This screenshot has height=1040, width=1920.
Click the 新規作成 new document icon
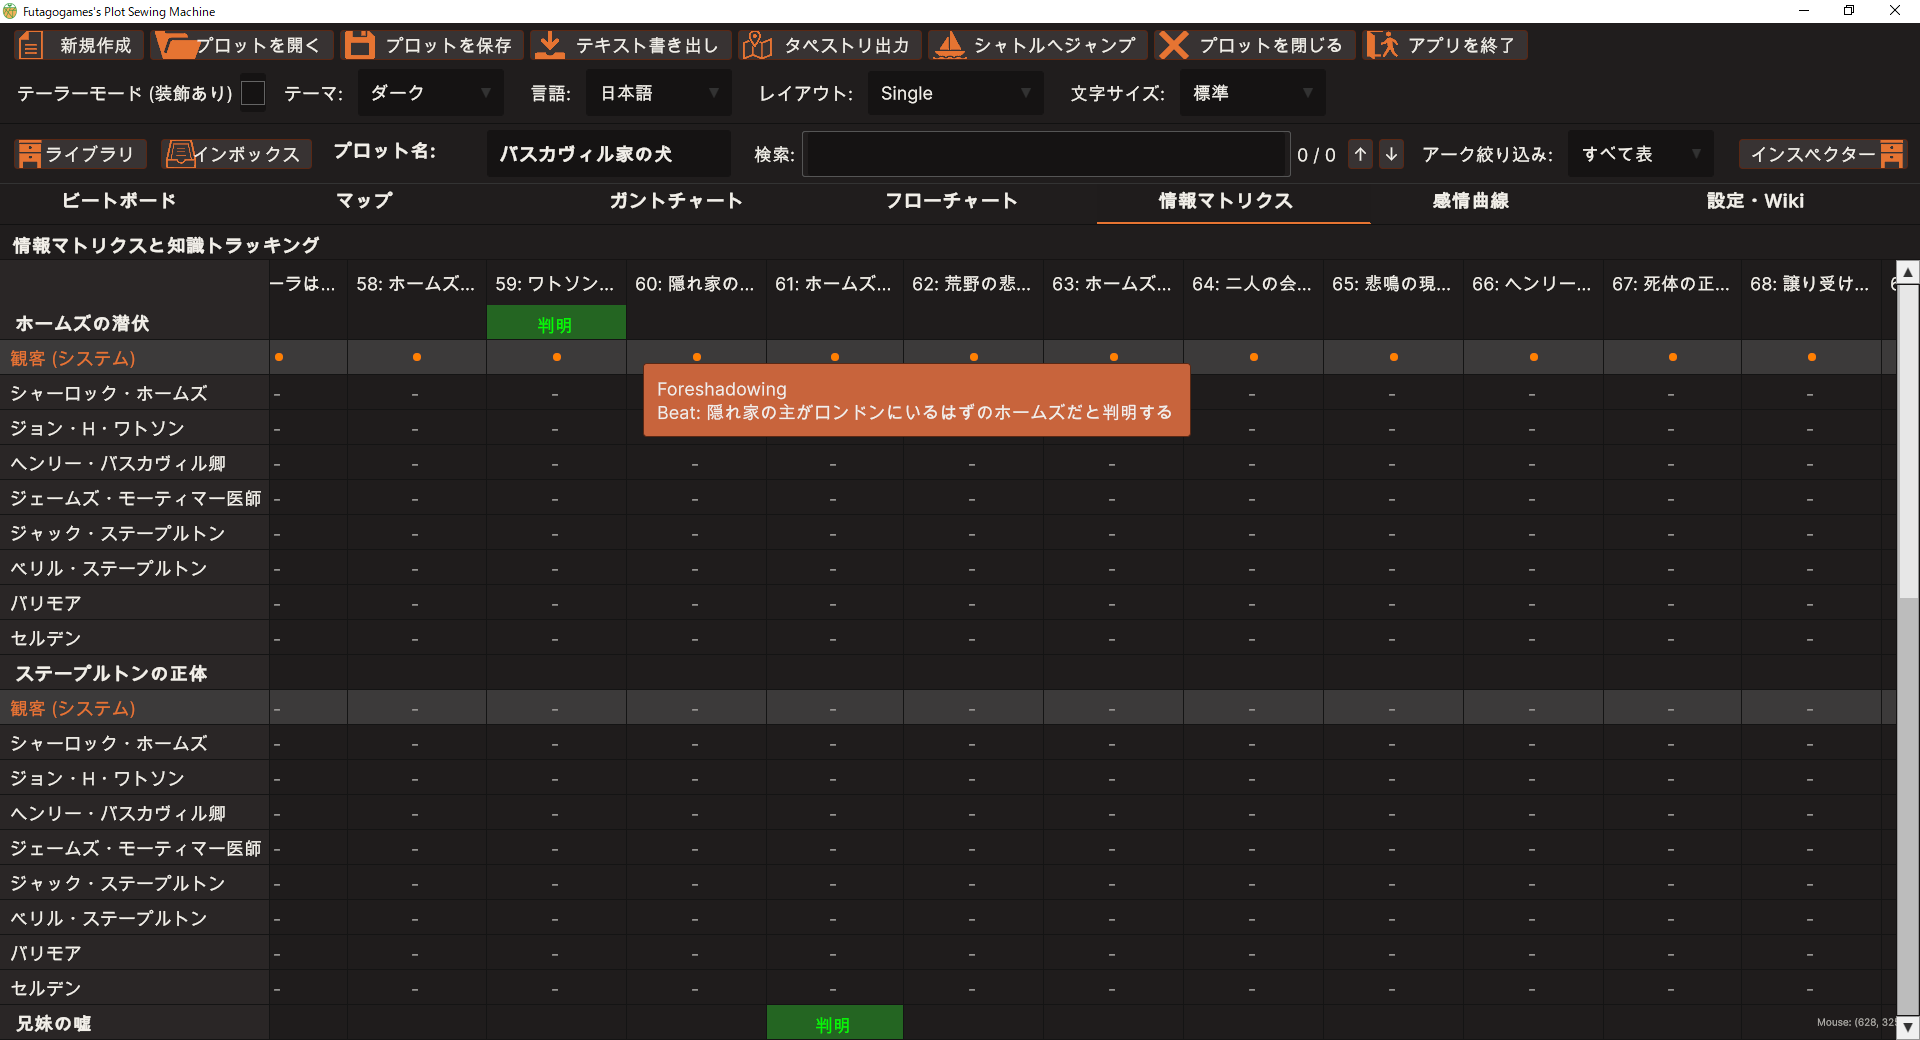(x=31, y=45)
